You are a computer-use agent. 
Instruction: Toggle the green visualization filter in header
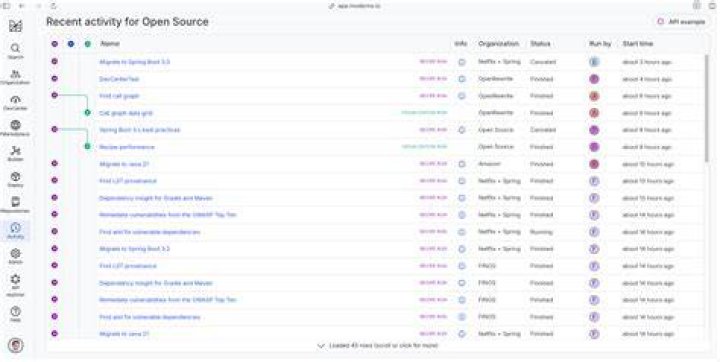pyautogui.click(x=87, y=44)
